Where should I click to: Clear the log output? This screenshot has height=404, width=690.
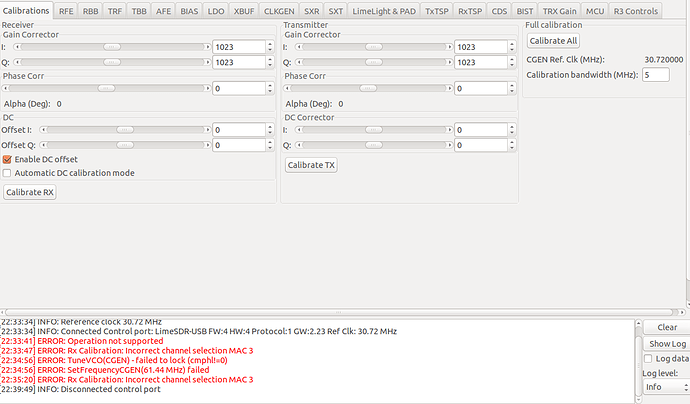point(667,327)
